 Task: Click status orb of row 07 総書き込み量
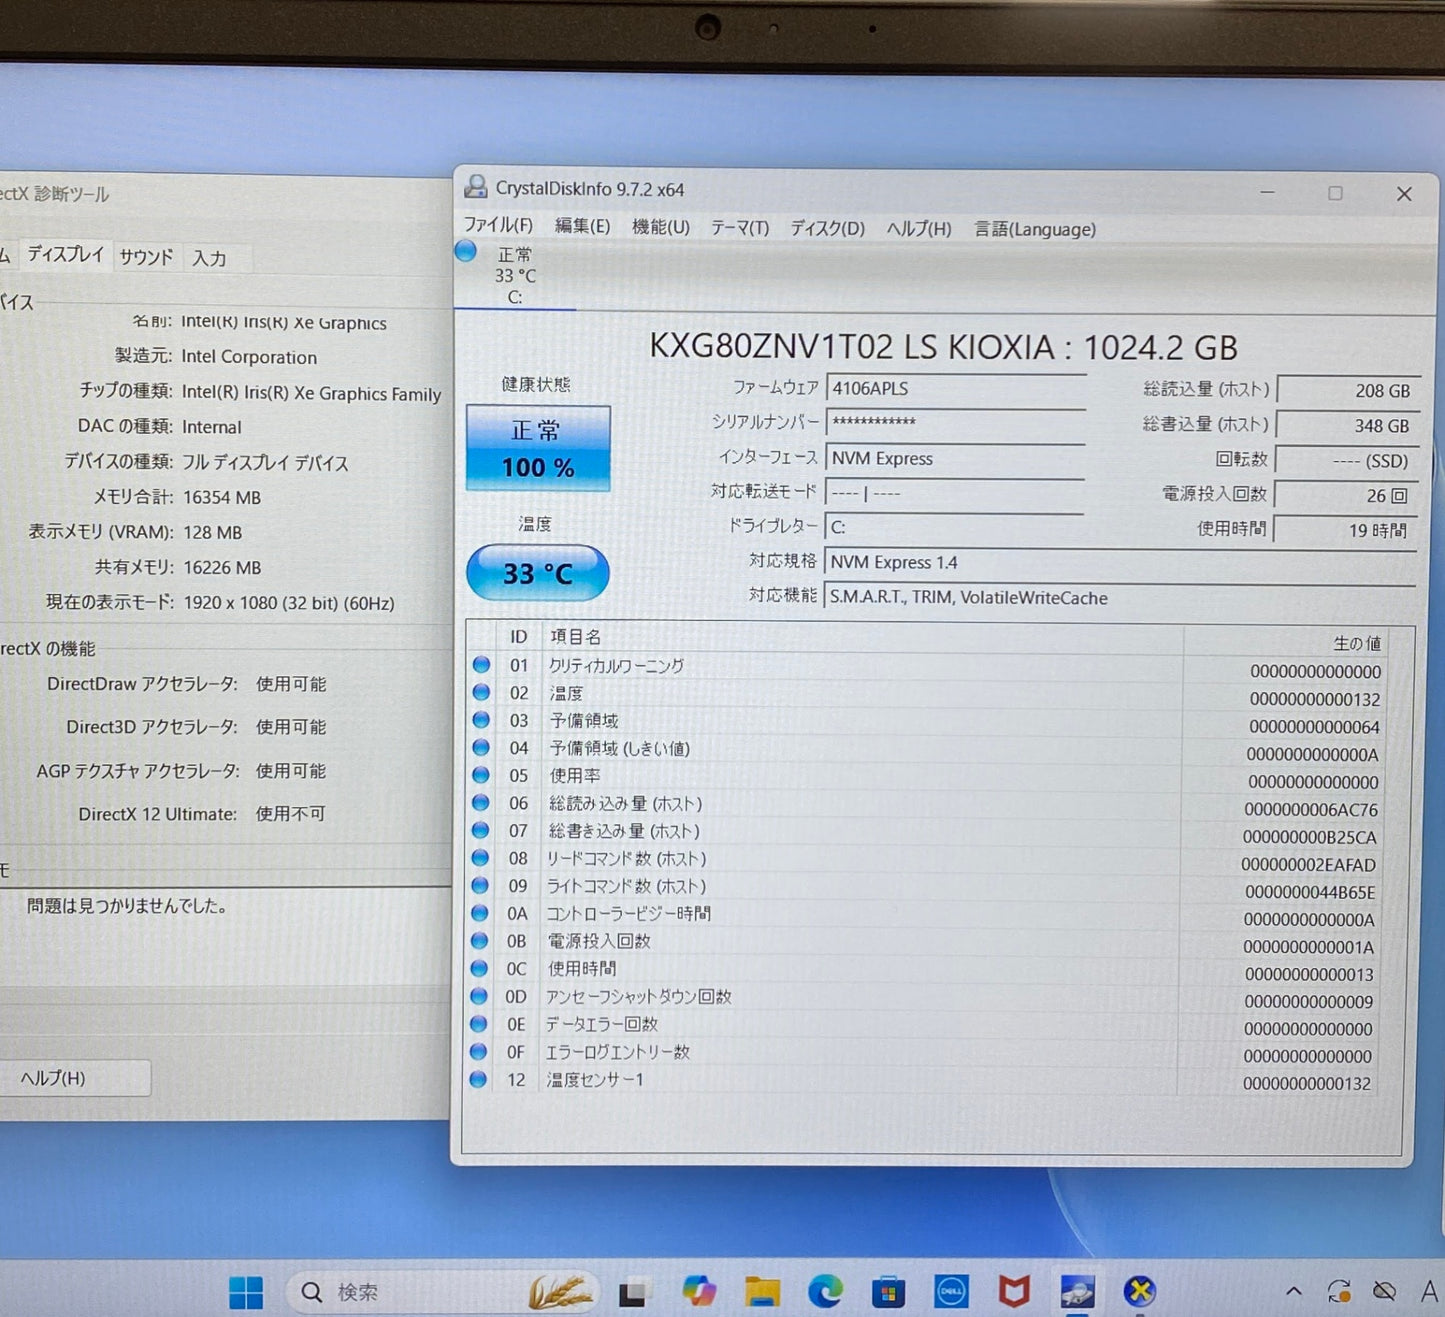pos(481,830)
